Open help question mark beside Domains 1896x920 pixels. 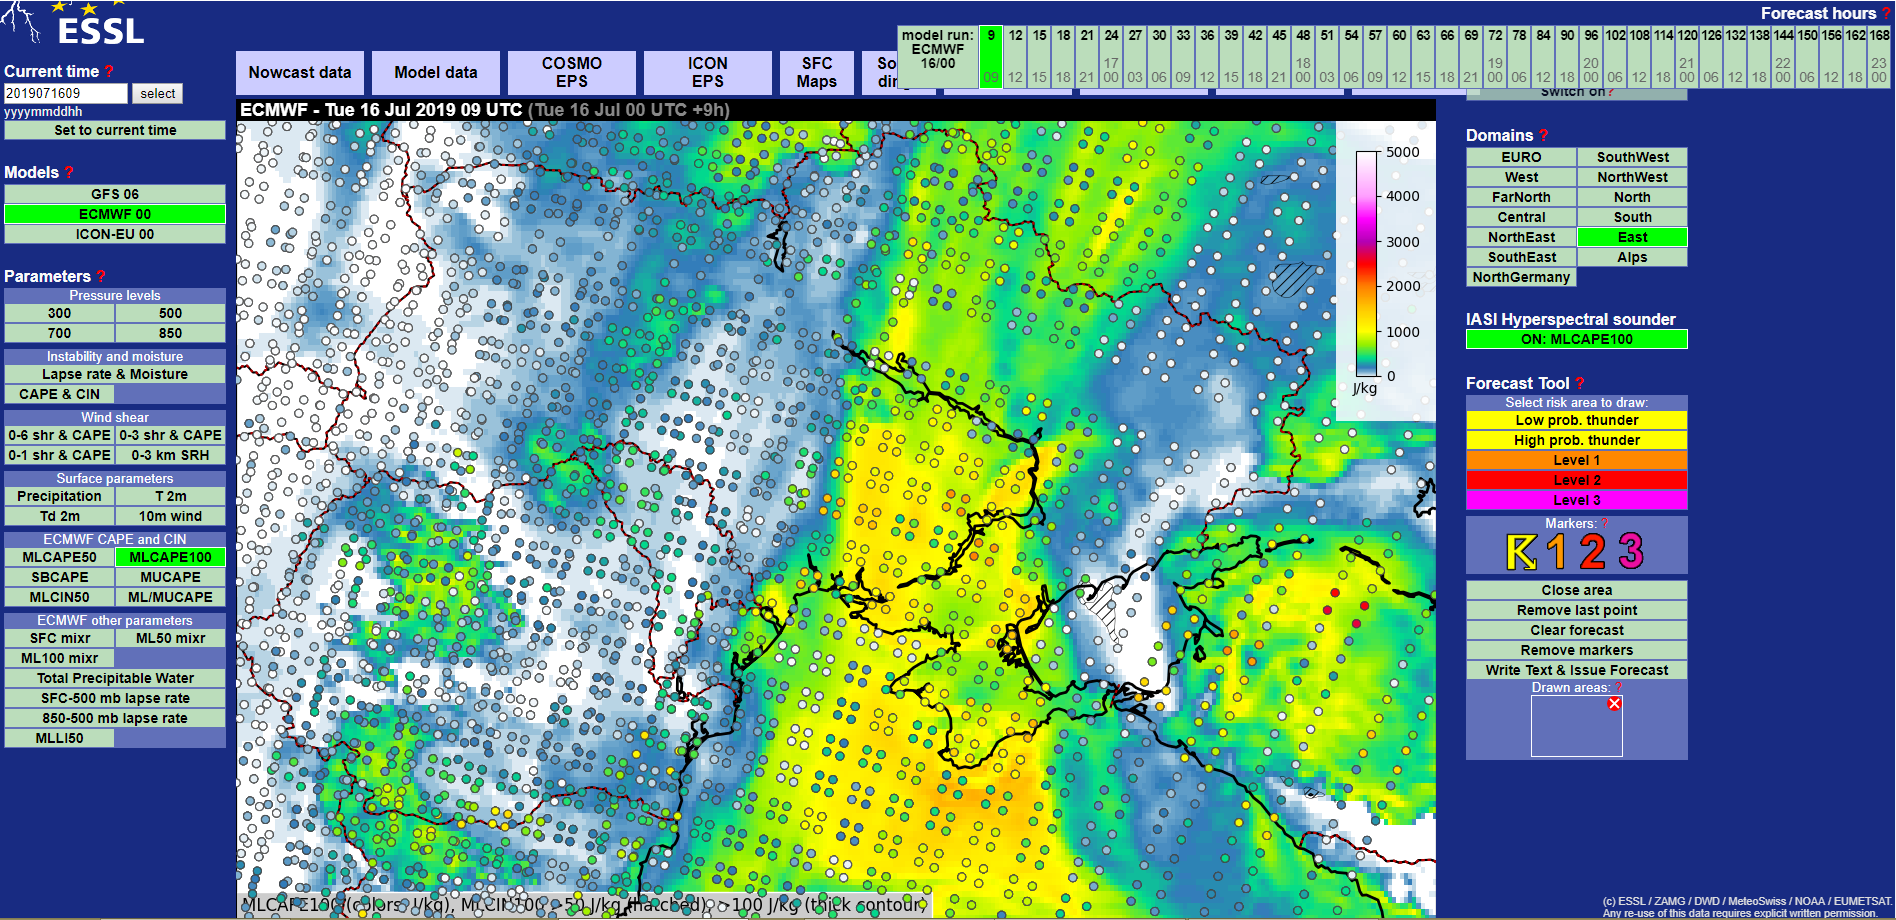pyautogui.click(x=1543, y=135)
